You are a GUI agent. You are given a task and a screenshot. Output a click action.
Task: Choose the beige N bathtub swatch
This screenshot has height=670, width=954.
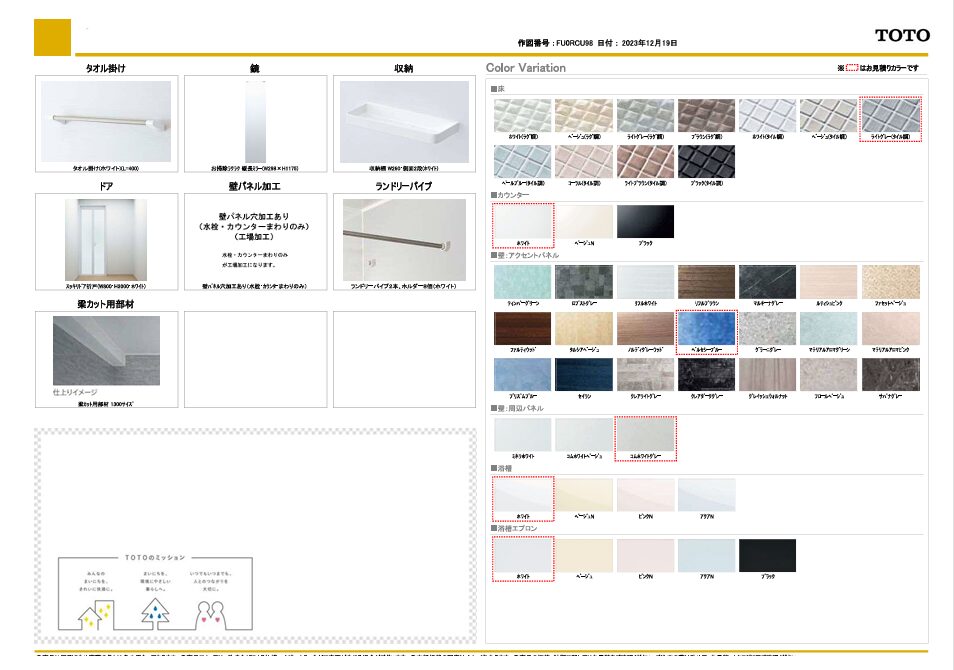point(584,495)
